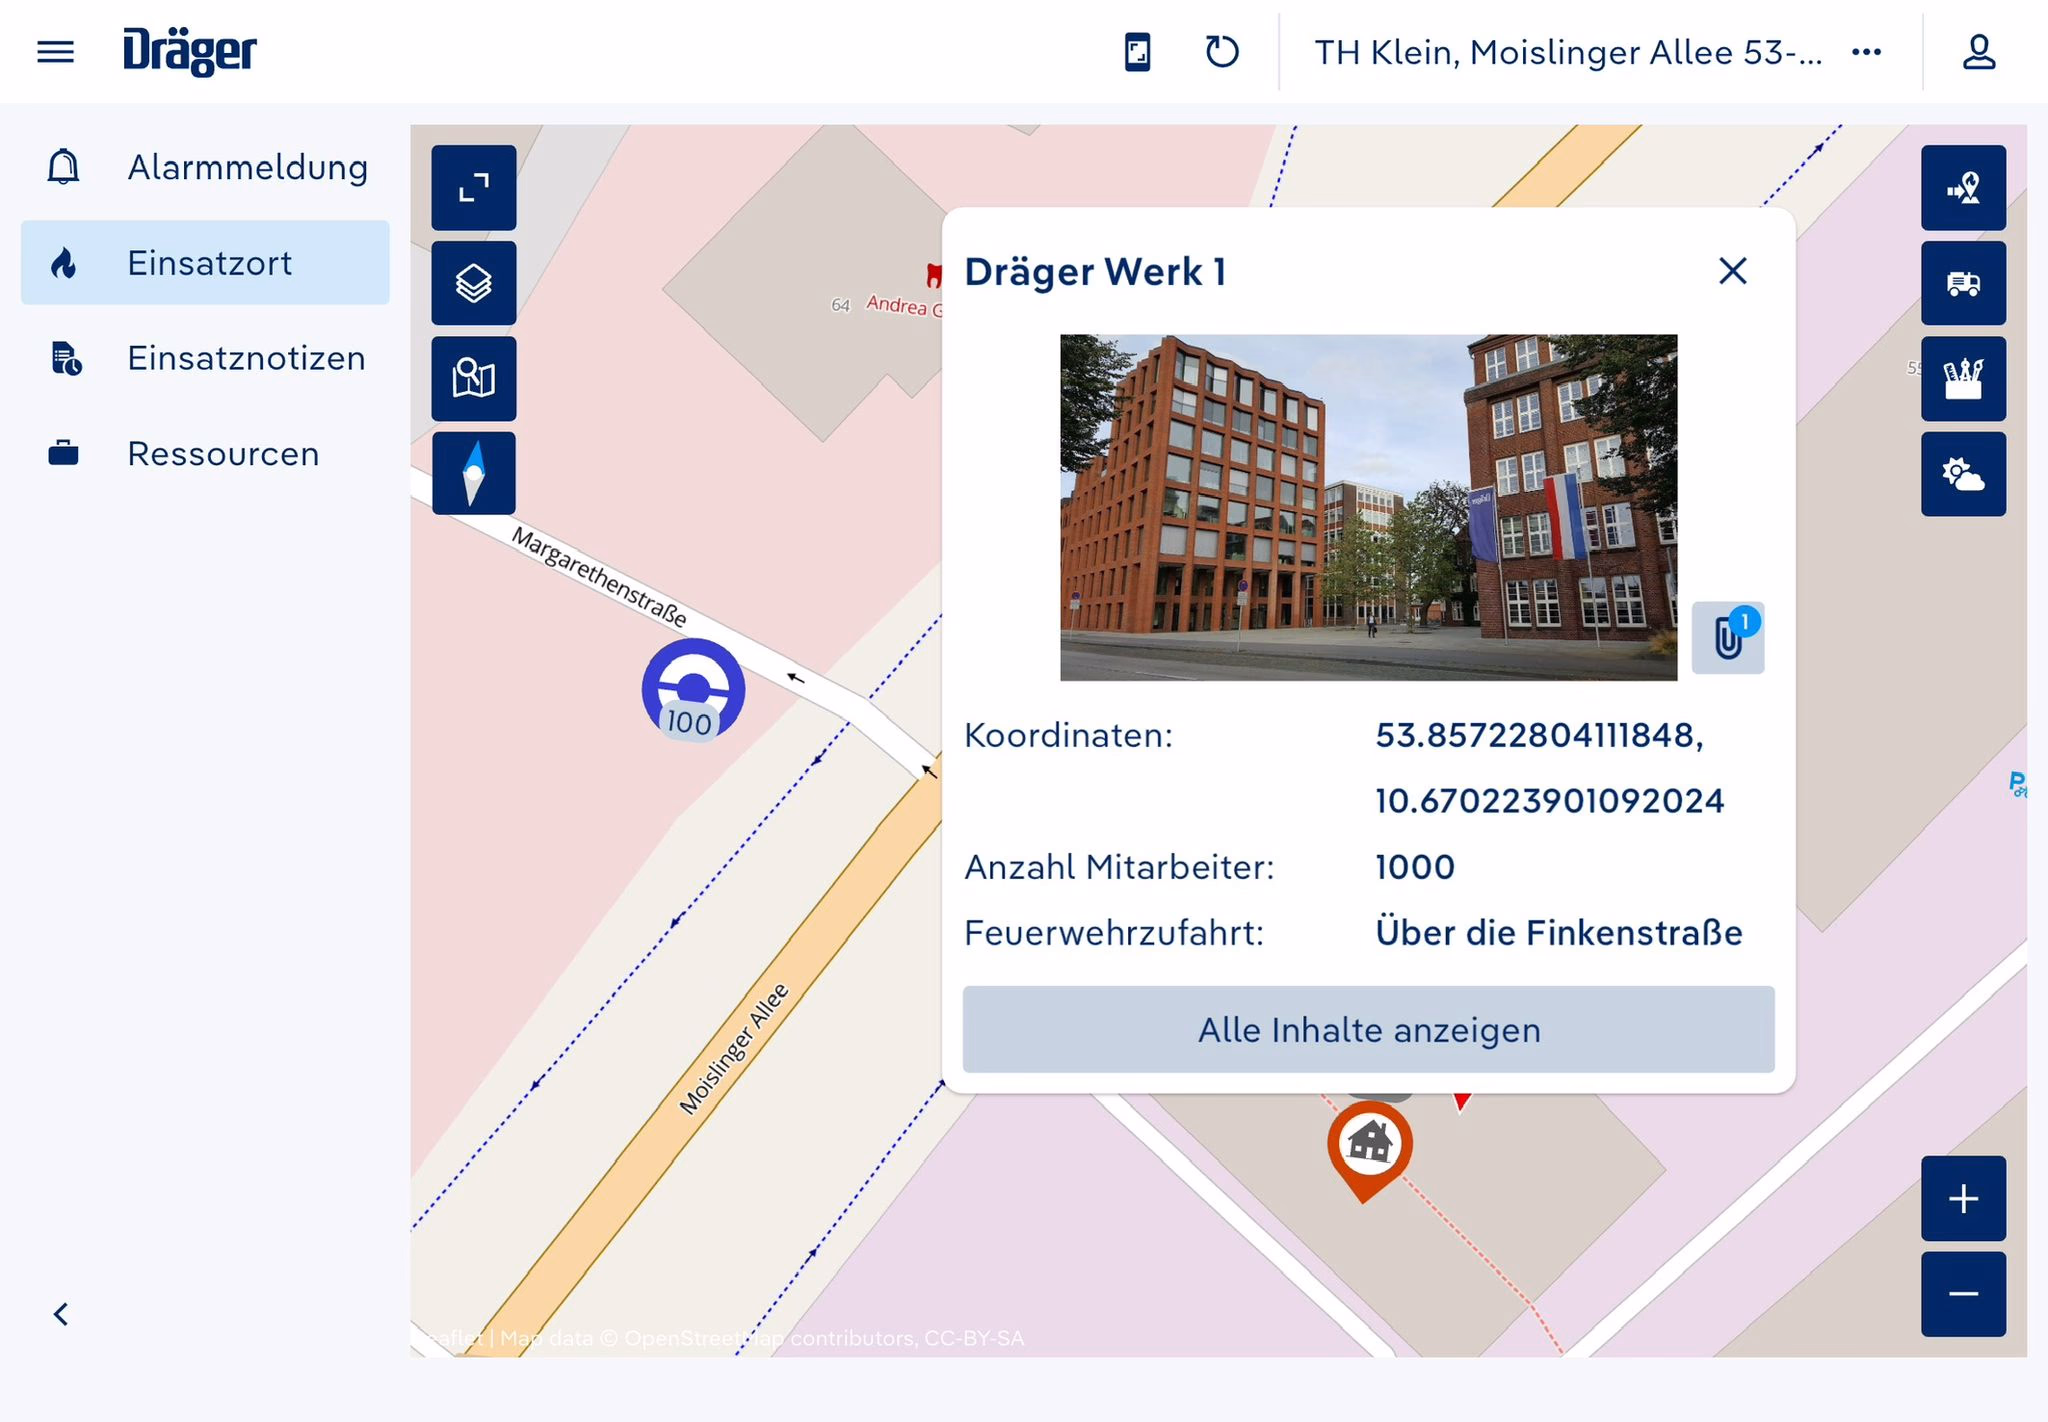2048x1422 pixels.
Task: Click the refresh icon in header
Action: coord(1222,51)
